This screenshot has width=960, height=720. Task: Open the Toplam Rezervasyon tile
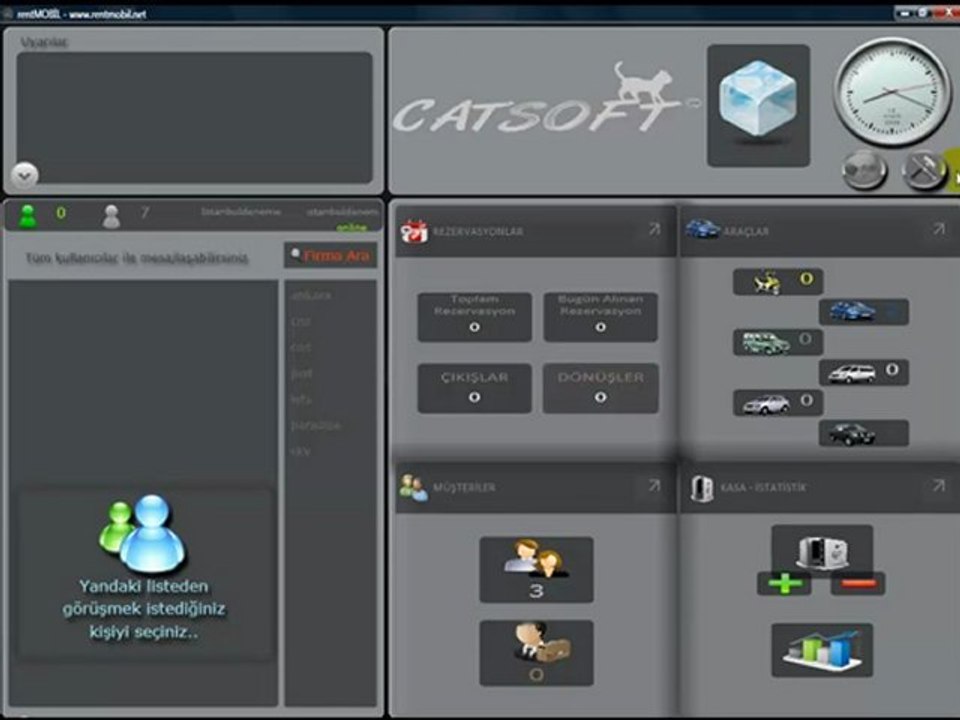474,317
